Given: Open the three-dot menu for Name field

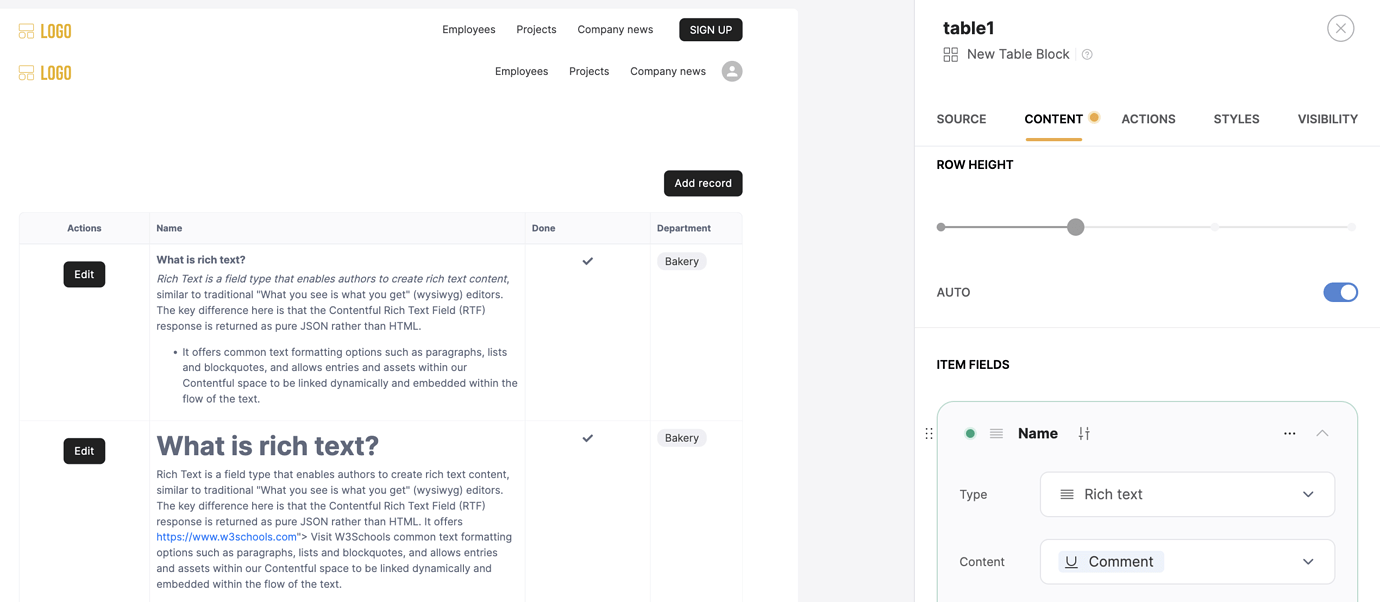Looking at the screenshot, I should click(1289, 433).
